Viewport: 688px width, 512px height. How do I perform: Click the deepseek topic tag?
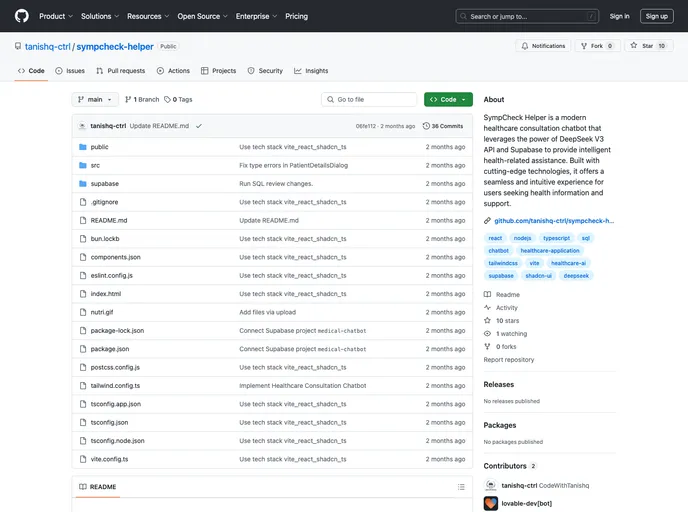(x=576, y=276)
